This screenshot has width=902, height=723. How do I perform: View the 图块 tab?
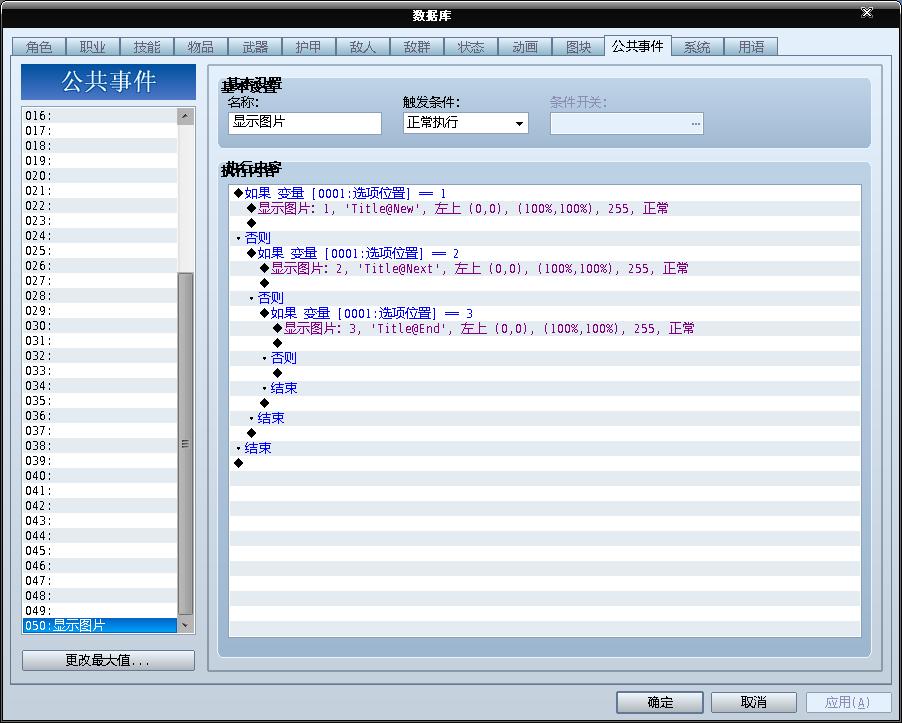(579, 47)
